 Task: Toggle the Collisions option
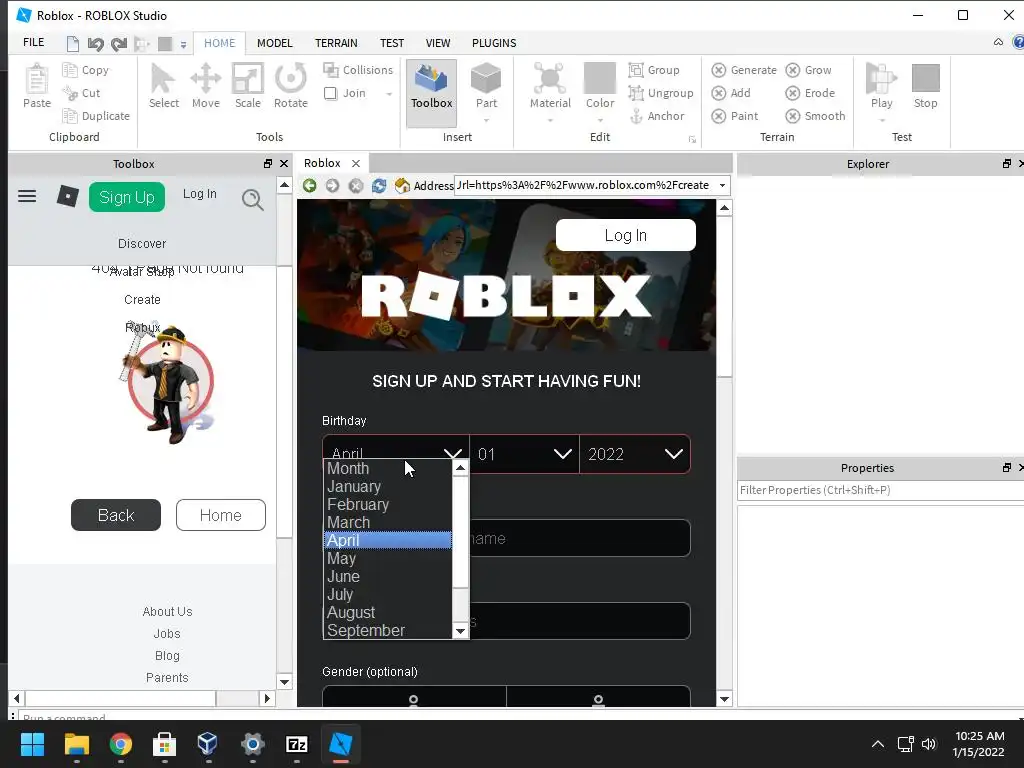pos(358,70)
